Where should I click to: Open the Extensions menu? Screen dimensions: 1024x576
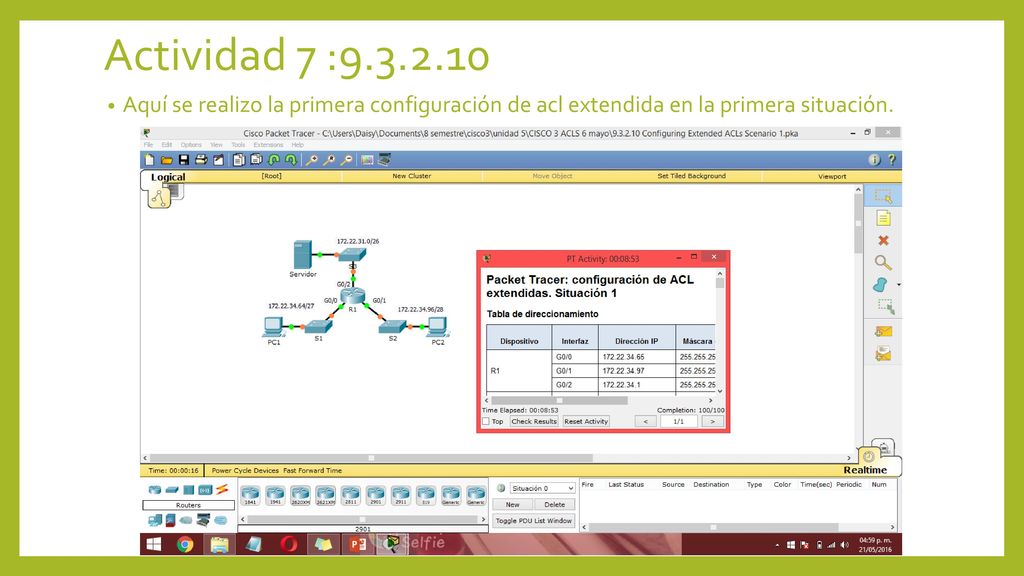click(x=268, y=145)
